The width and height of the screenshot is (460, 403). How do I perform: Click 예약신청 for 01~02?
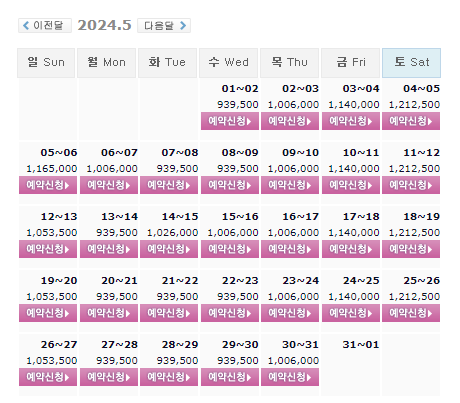click(x=230, y=121)
